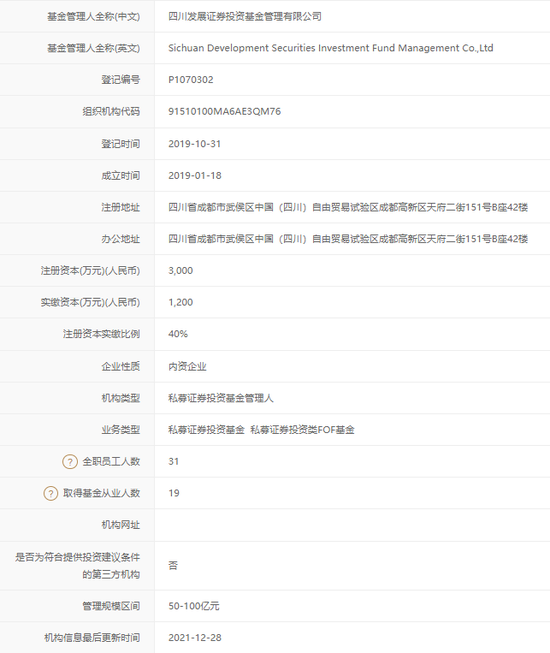Select management scale 50-100亿元

click(194, 606)
